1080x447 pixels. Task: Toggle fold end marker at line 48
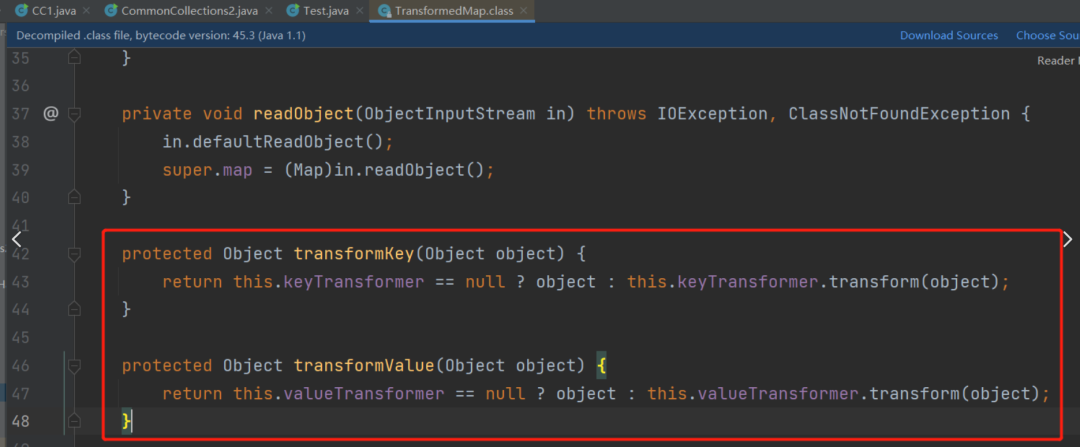[x=74, y=422]
